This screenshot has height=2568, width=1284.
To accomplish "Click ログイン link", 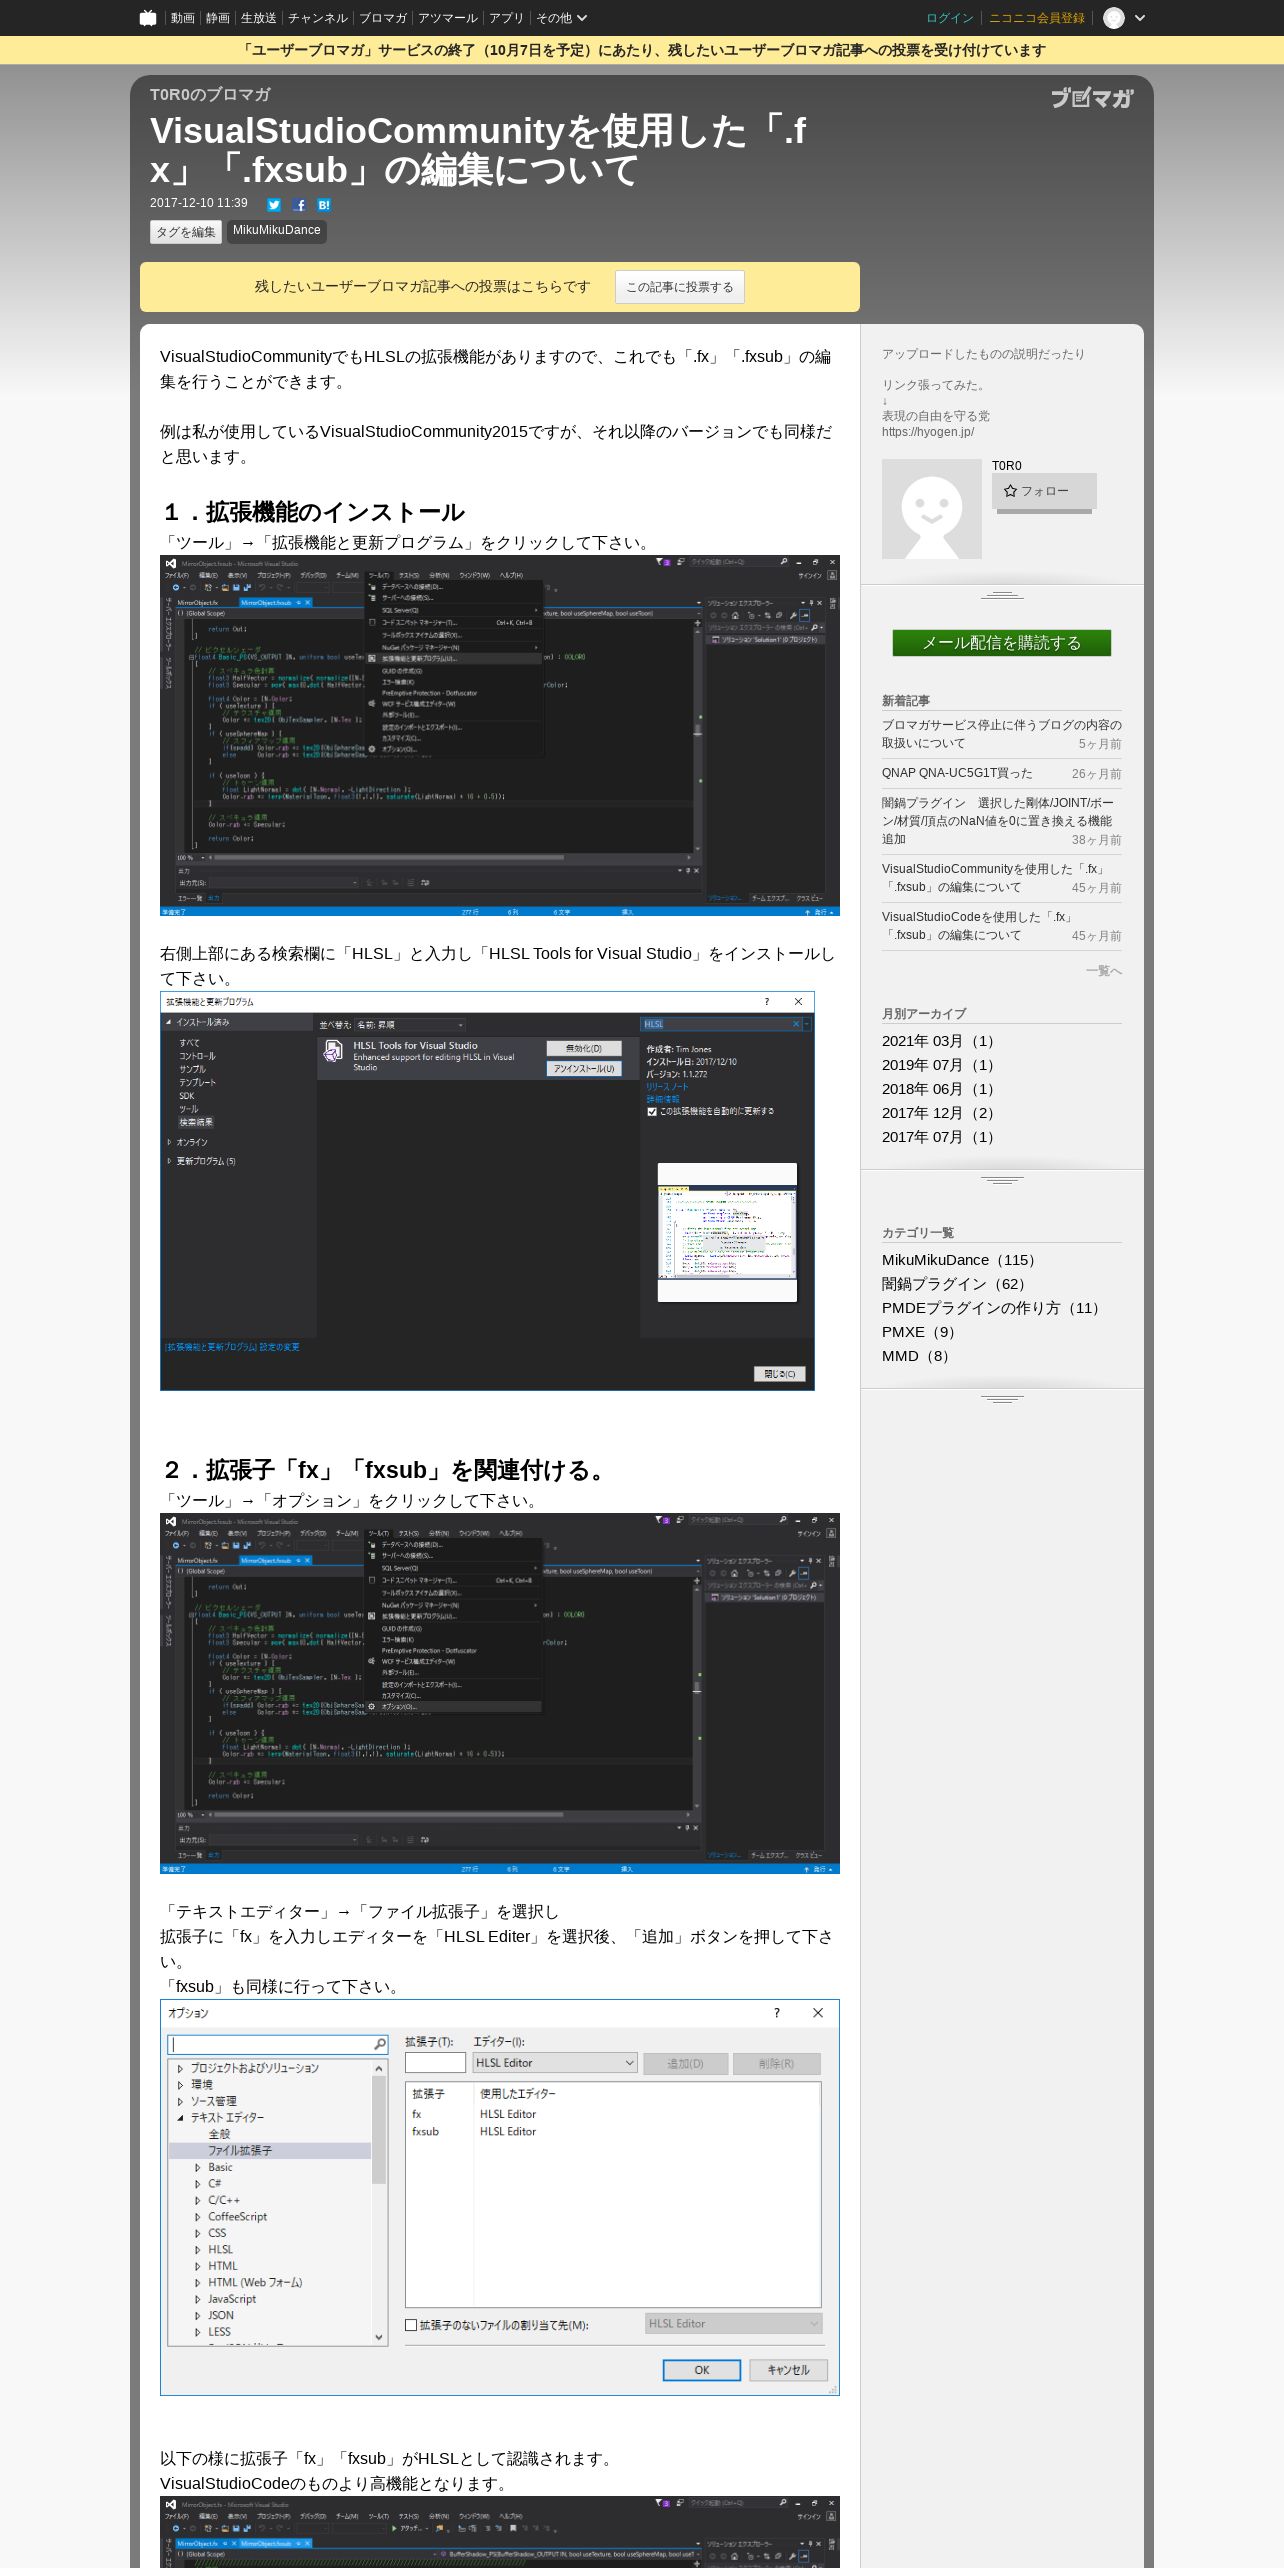I will coord(950,18).
